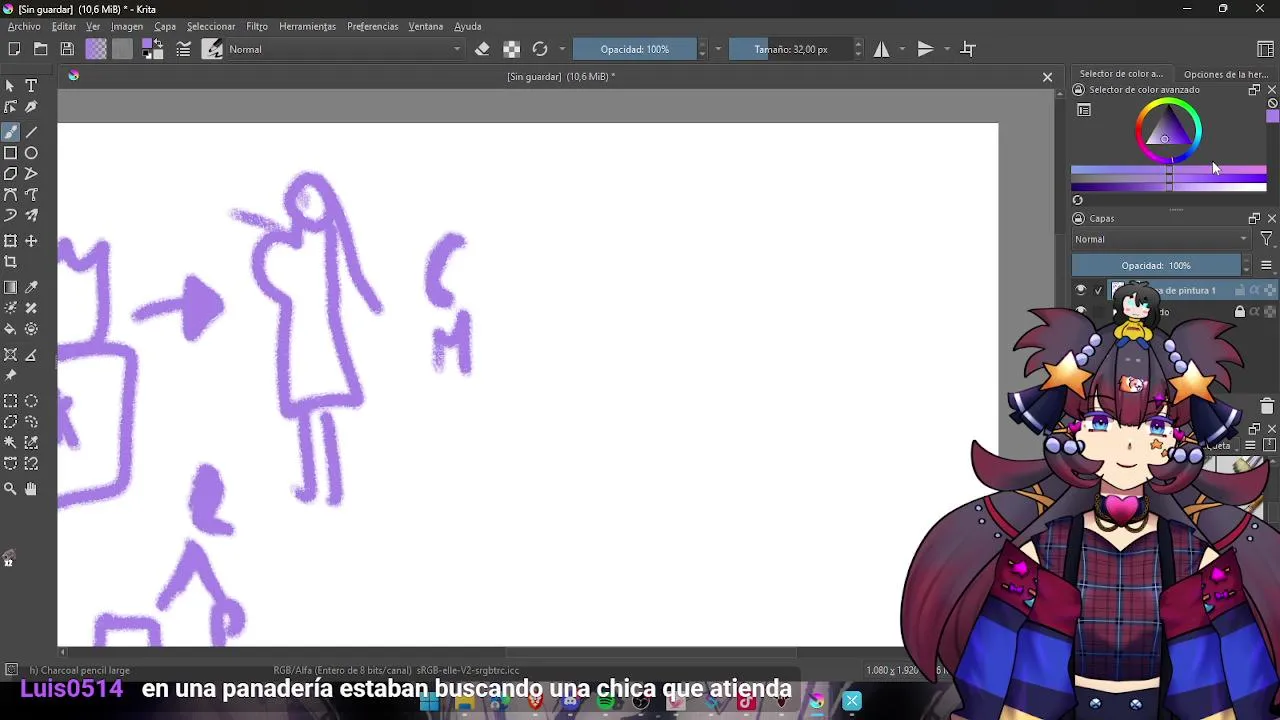Open layer blending mode dropdown in Capas
This screenshot has height=720, width=1280.
tap(1161, 239)
